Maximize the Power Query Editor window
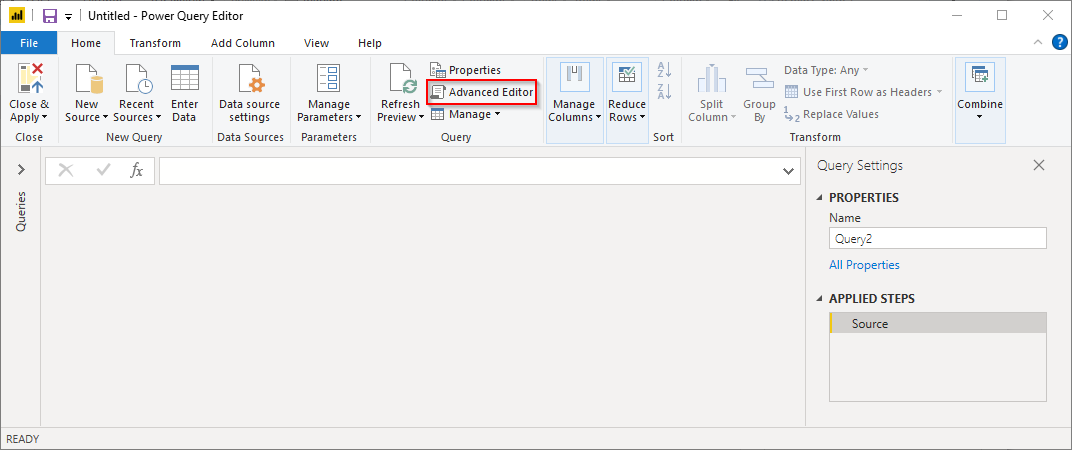Viewport: 1072px width, 450px height. pos(1002,15)
